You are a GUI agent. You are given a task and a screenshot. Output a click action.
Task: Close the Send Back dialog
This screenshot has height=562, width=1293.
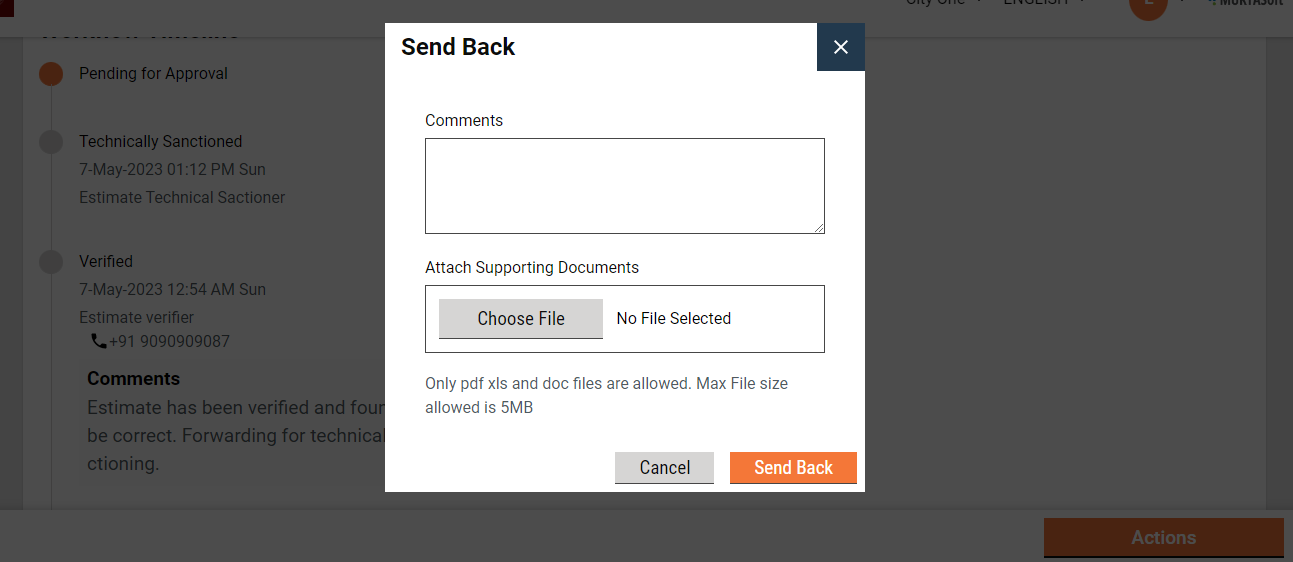840,47
